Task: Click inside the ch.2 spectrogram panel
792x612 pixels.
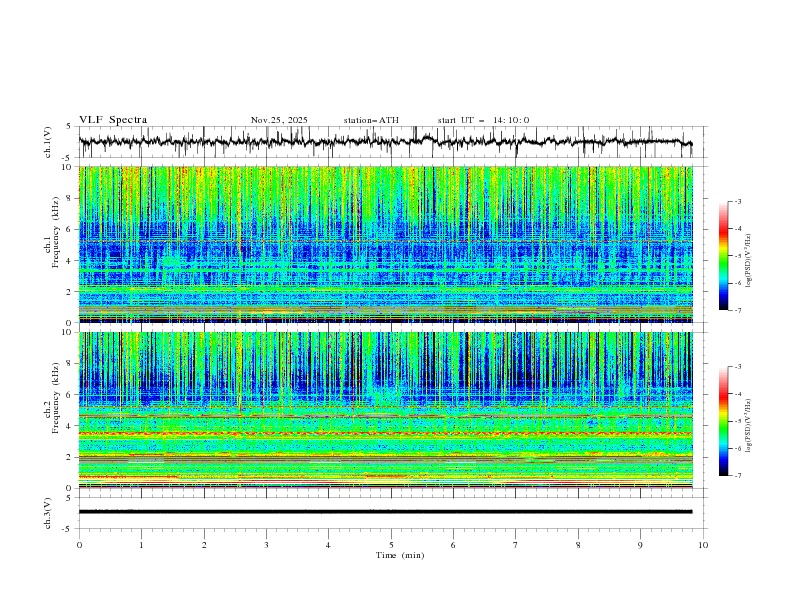Action: (385, 410)
